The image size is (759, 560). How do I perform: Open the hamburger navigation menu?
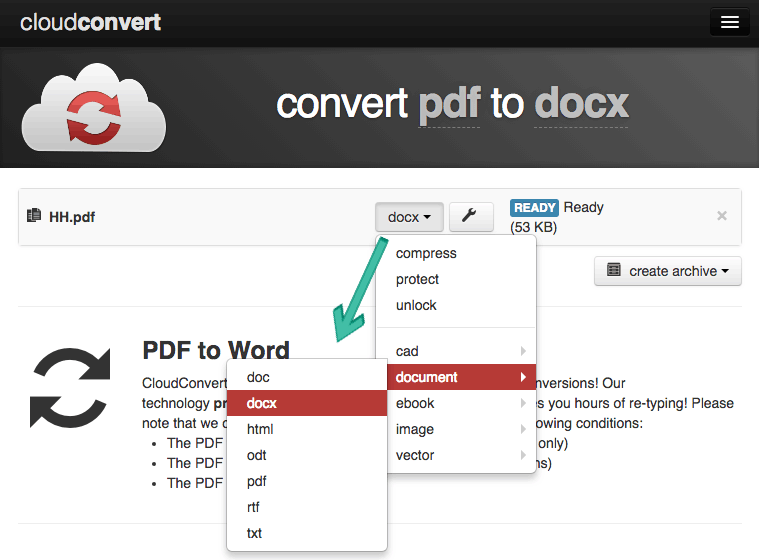[x=729, y=22]
